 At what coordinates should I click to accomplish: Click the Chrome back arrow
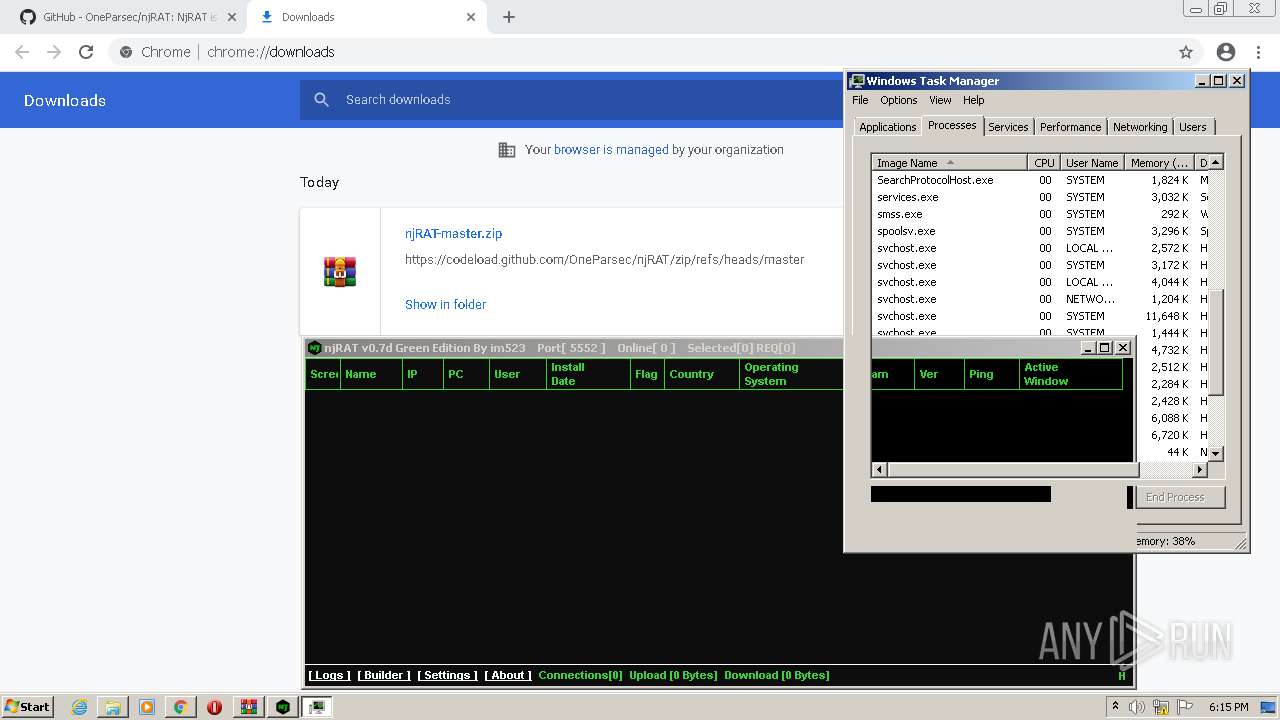(x=22, y=52)
